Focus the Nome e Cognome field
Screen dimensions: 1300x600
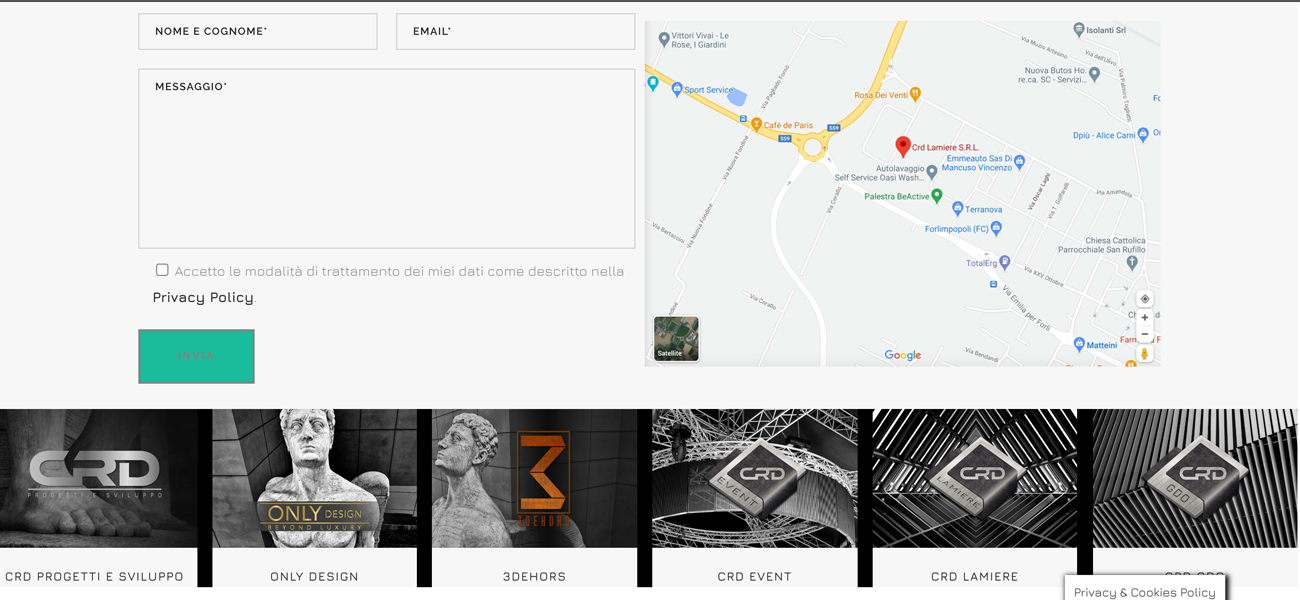(258, 32)
